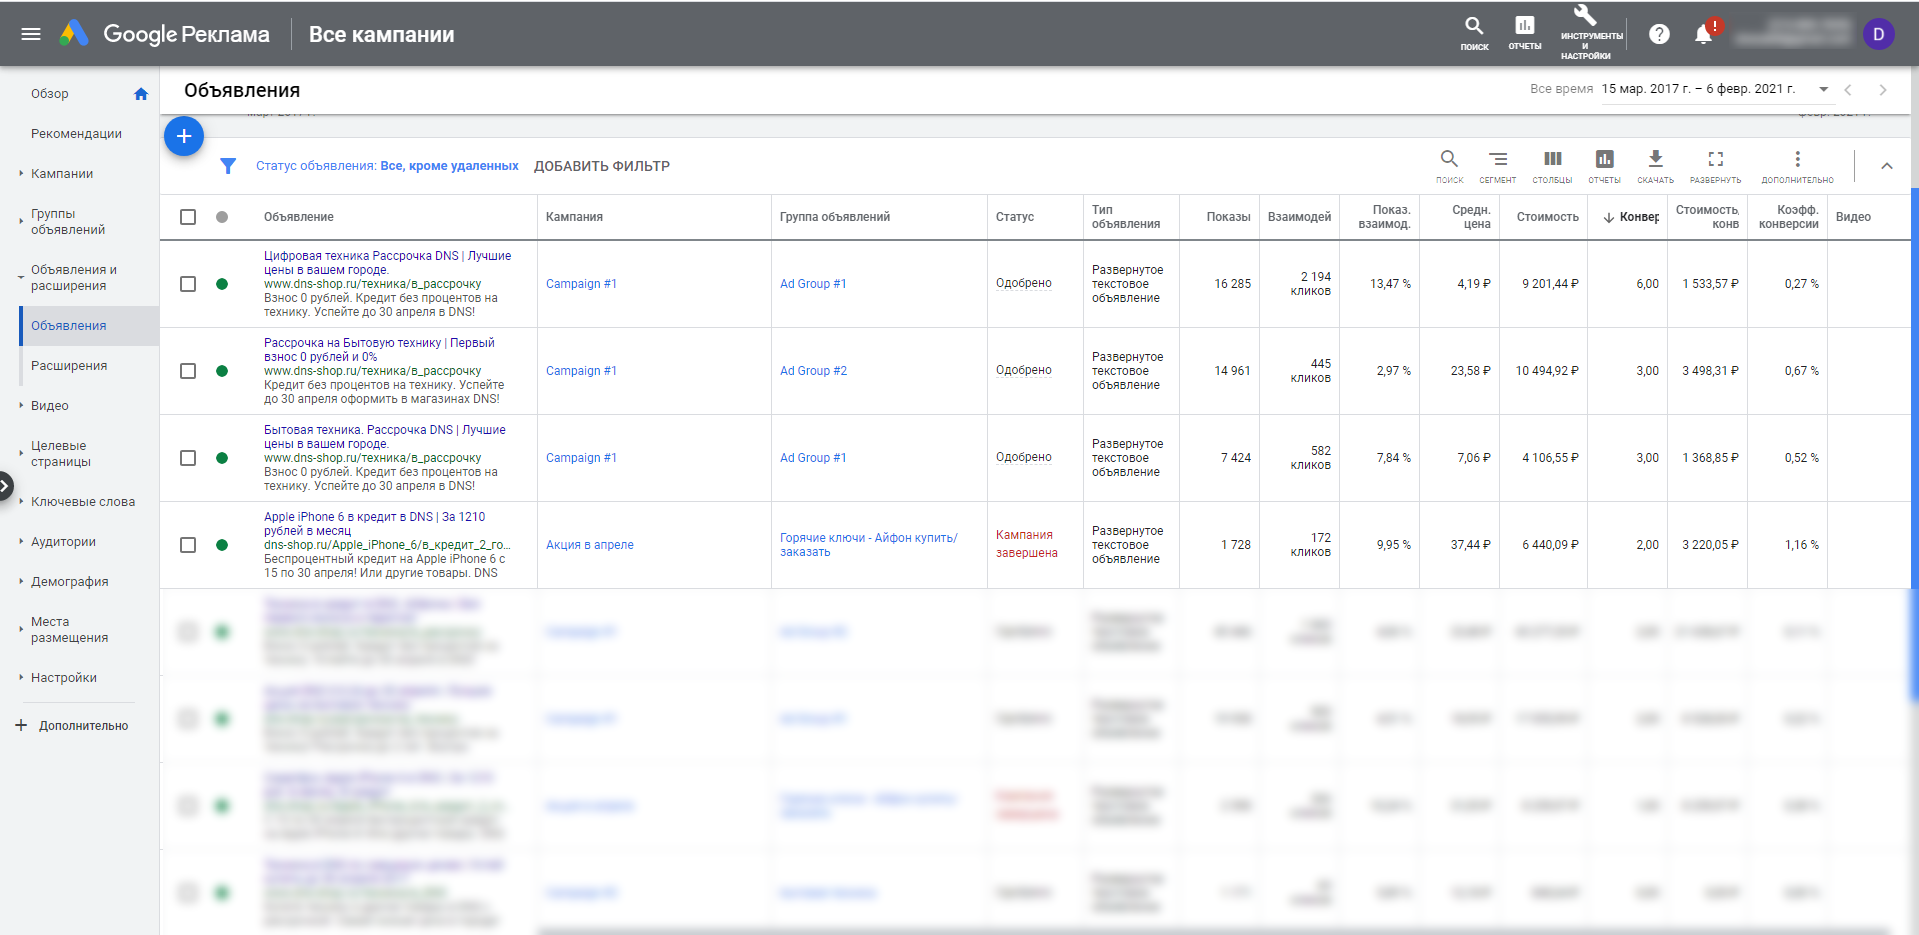Image resolution: width=1919 pixels, height=935 pixels.
Task: Download the table data
Action: click(1655, 166)
